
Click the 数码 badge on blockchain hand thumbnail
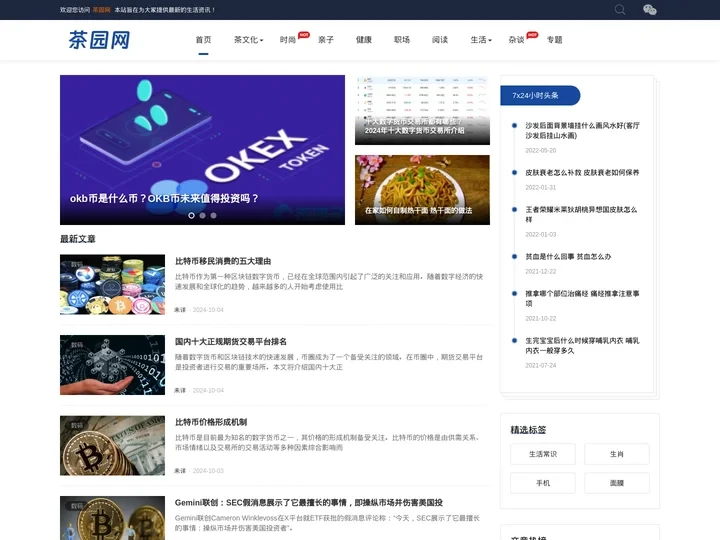click(77, 344)
